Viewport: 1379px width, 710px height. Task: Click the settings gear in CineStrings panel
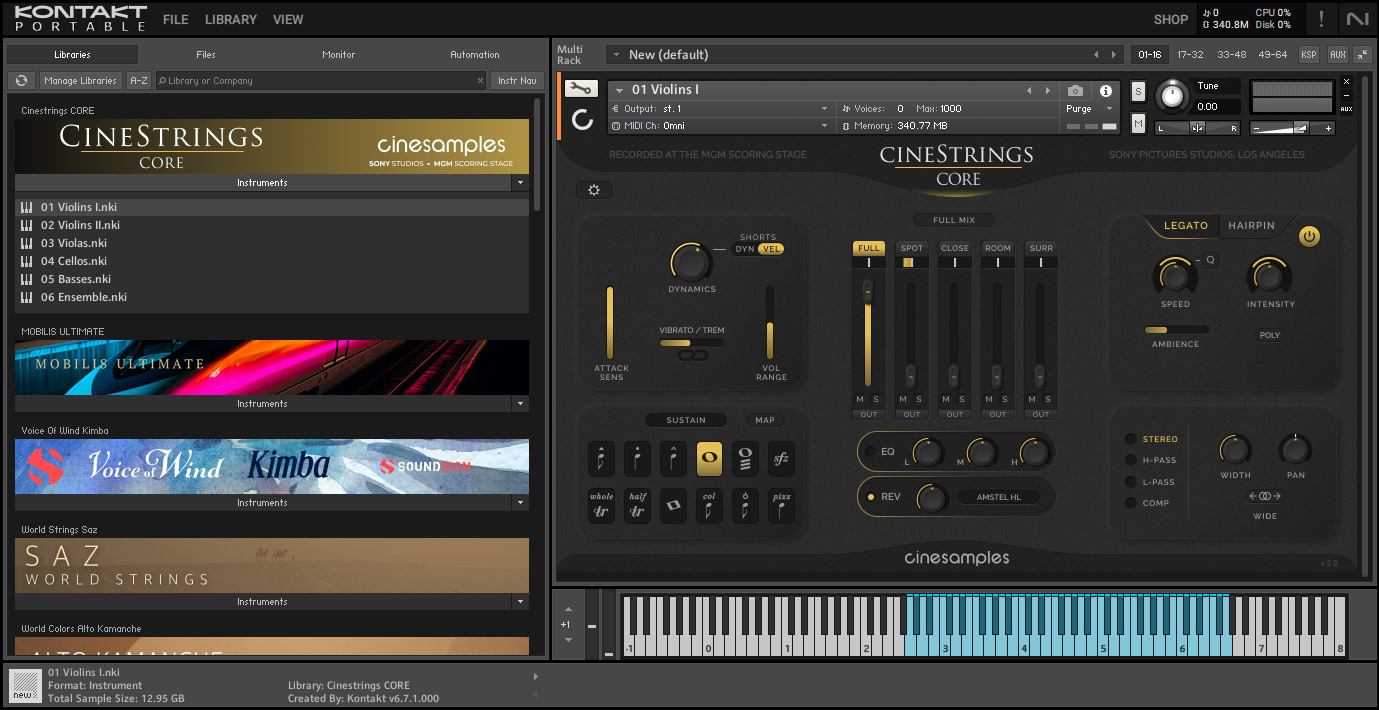[594, 190]
